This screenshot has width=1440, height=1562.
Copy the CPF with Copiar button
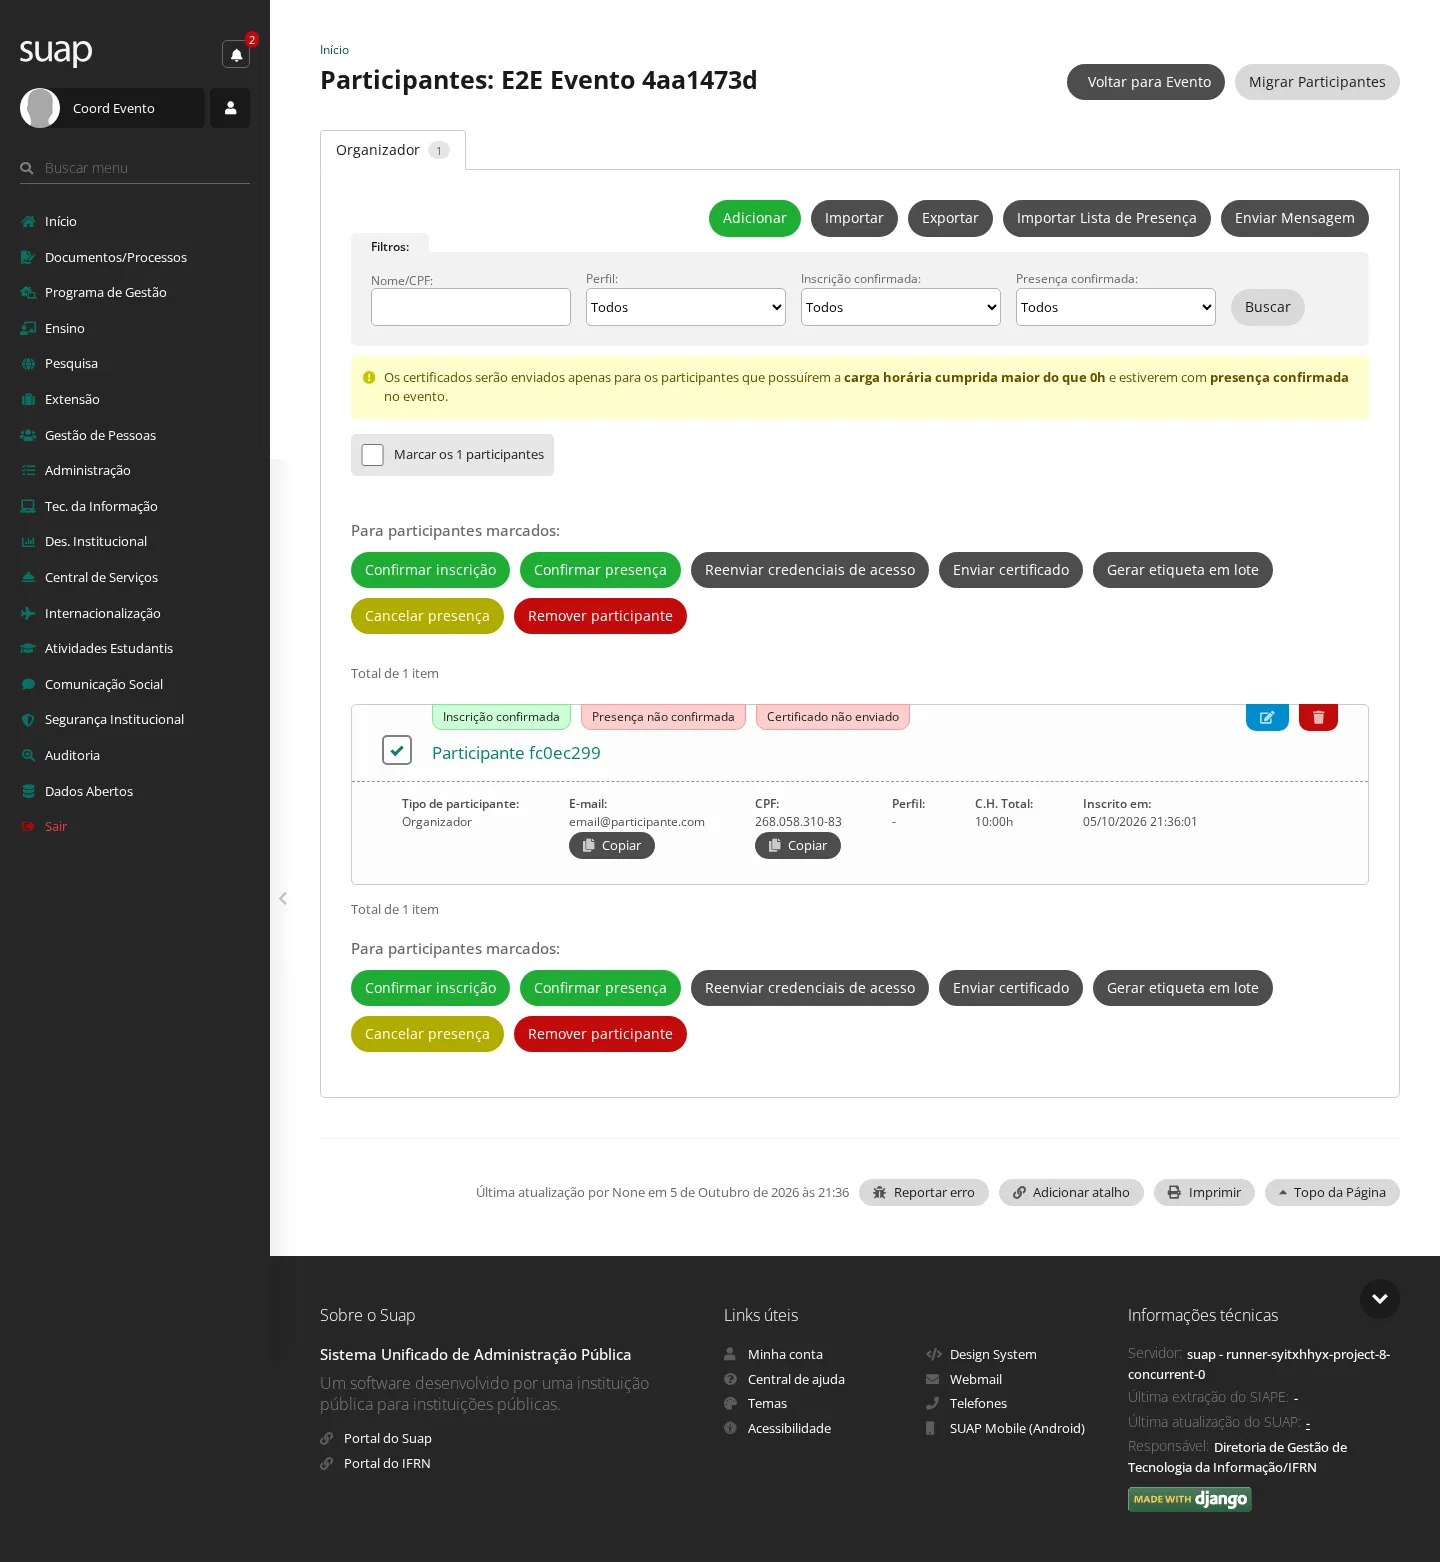point(798,846)
